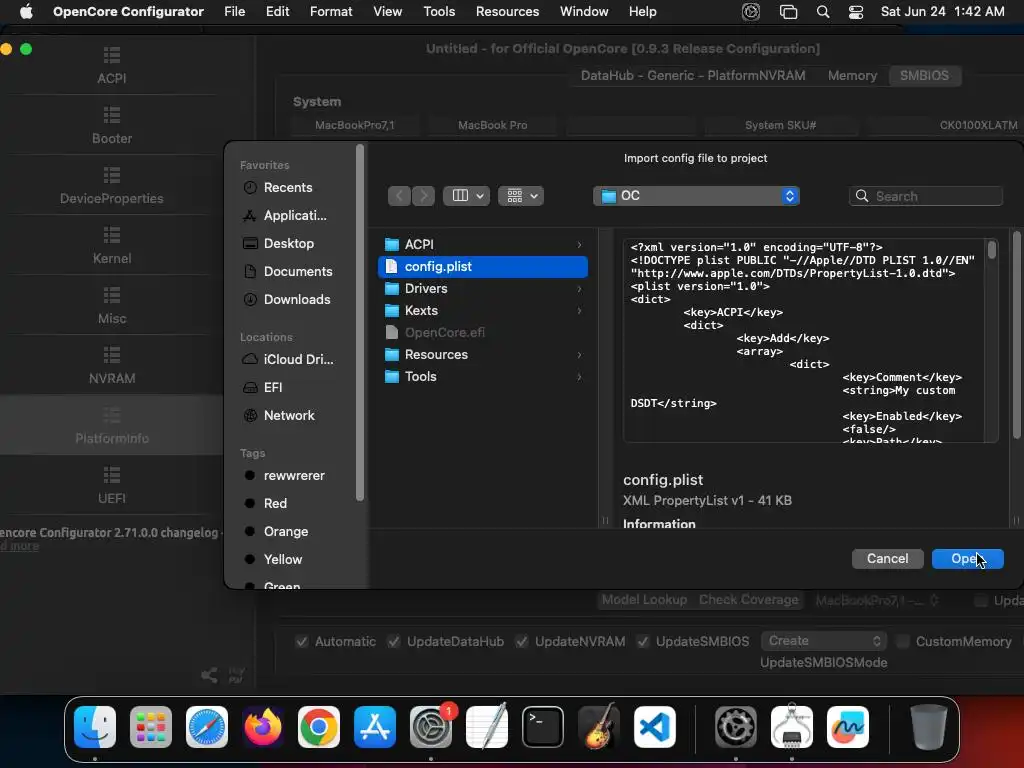Switch to the SMBIOS tab
This screenshot has width=1024, height=768.
924,76
